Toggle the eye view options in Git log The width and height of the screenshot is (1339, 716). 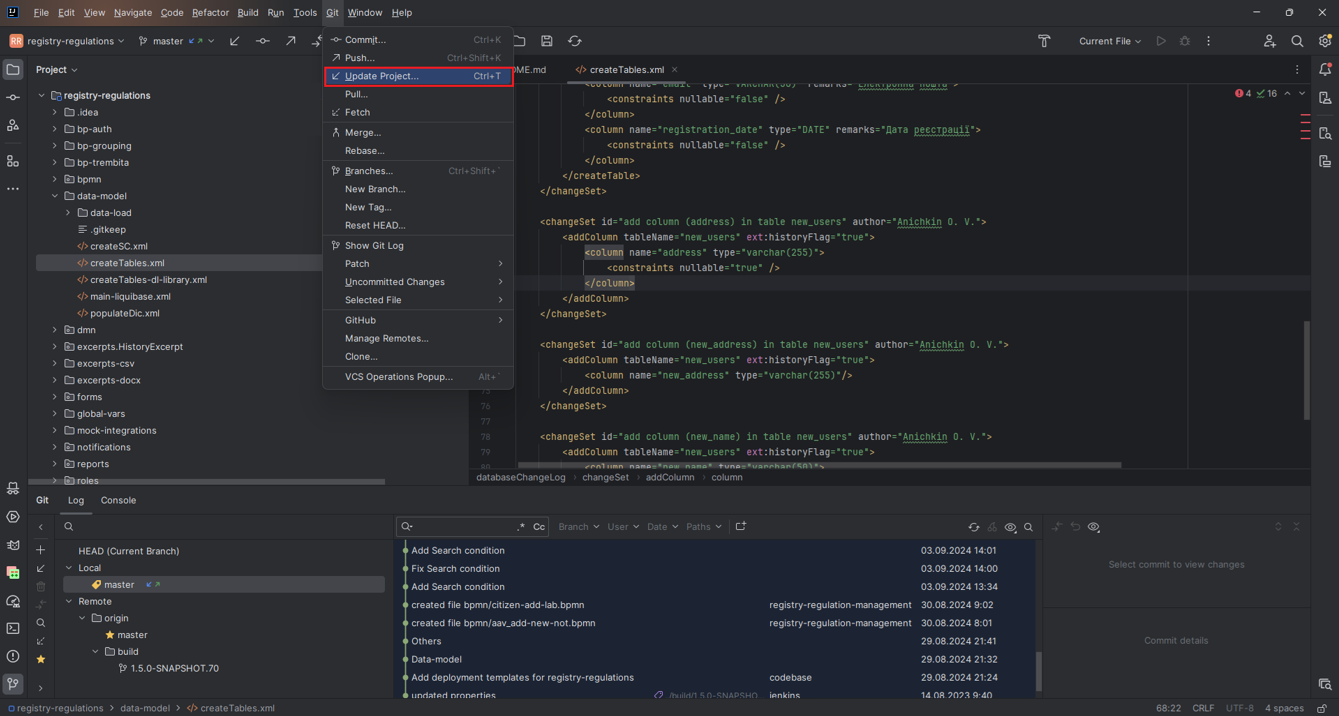[x=1010, y=527]
